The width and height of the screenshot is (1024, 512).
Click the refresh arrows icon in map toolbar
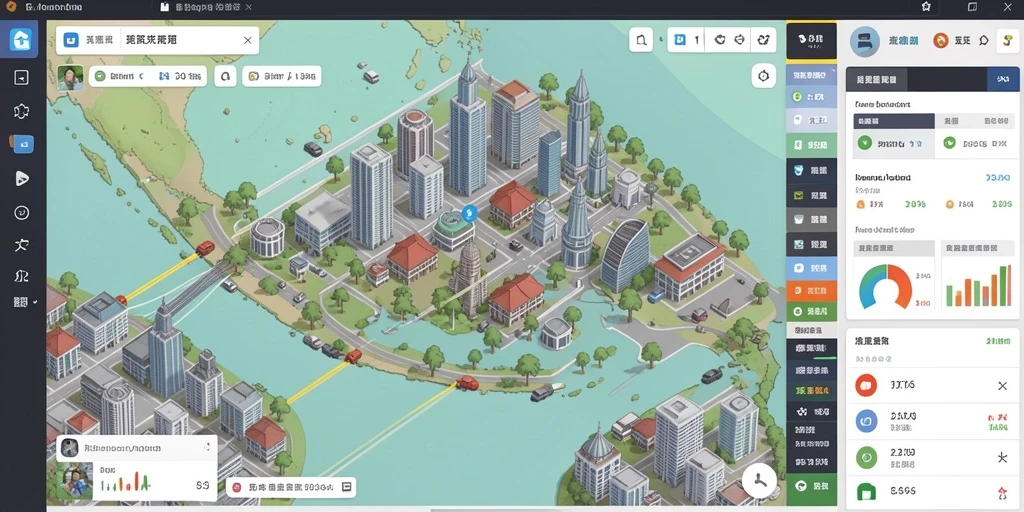[763, 40]
